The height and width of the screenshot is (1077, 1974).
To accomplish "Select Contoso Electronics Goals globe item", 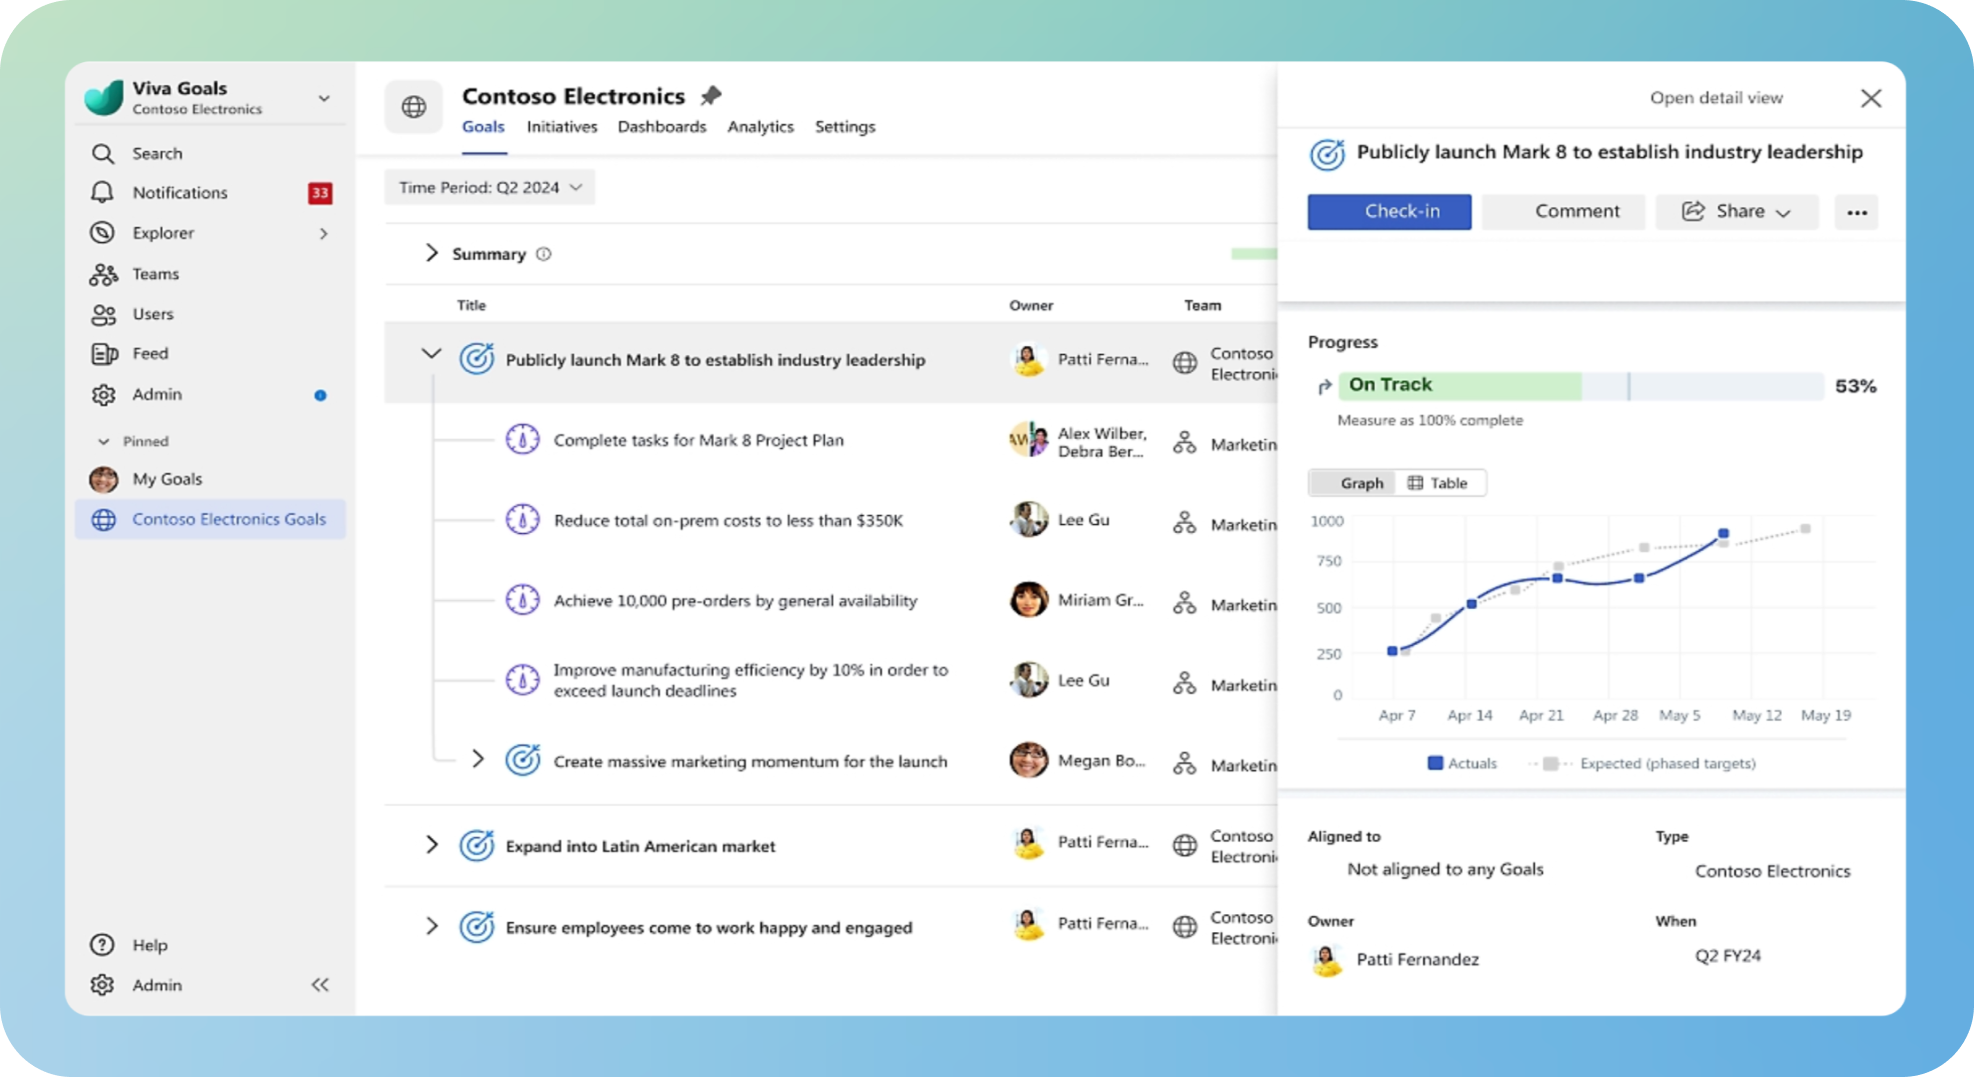I will click(x=210, y=519).
